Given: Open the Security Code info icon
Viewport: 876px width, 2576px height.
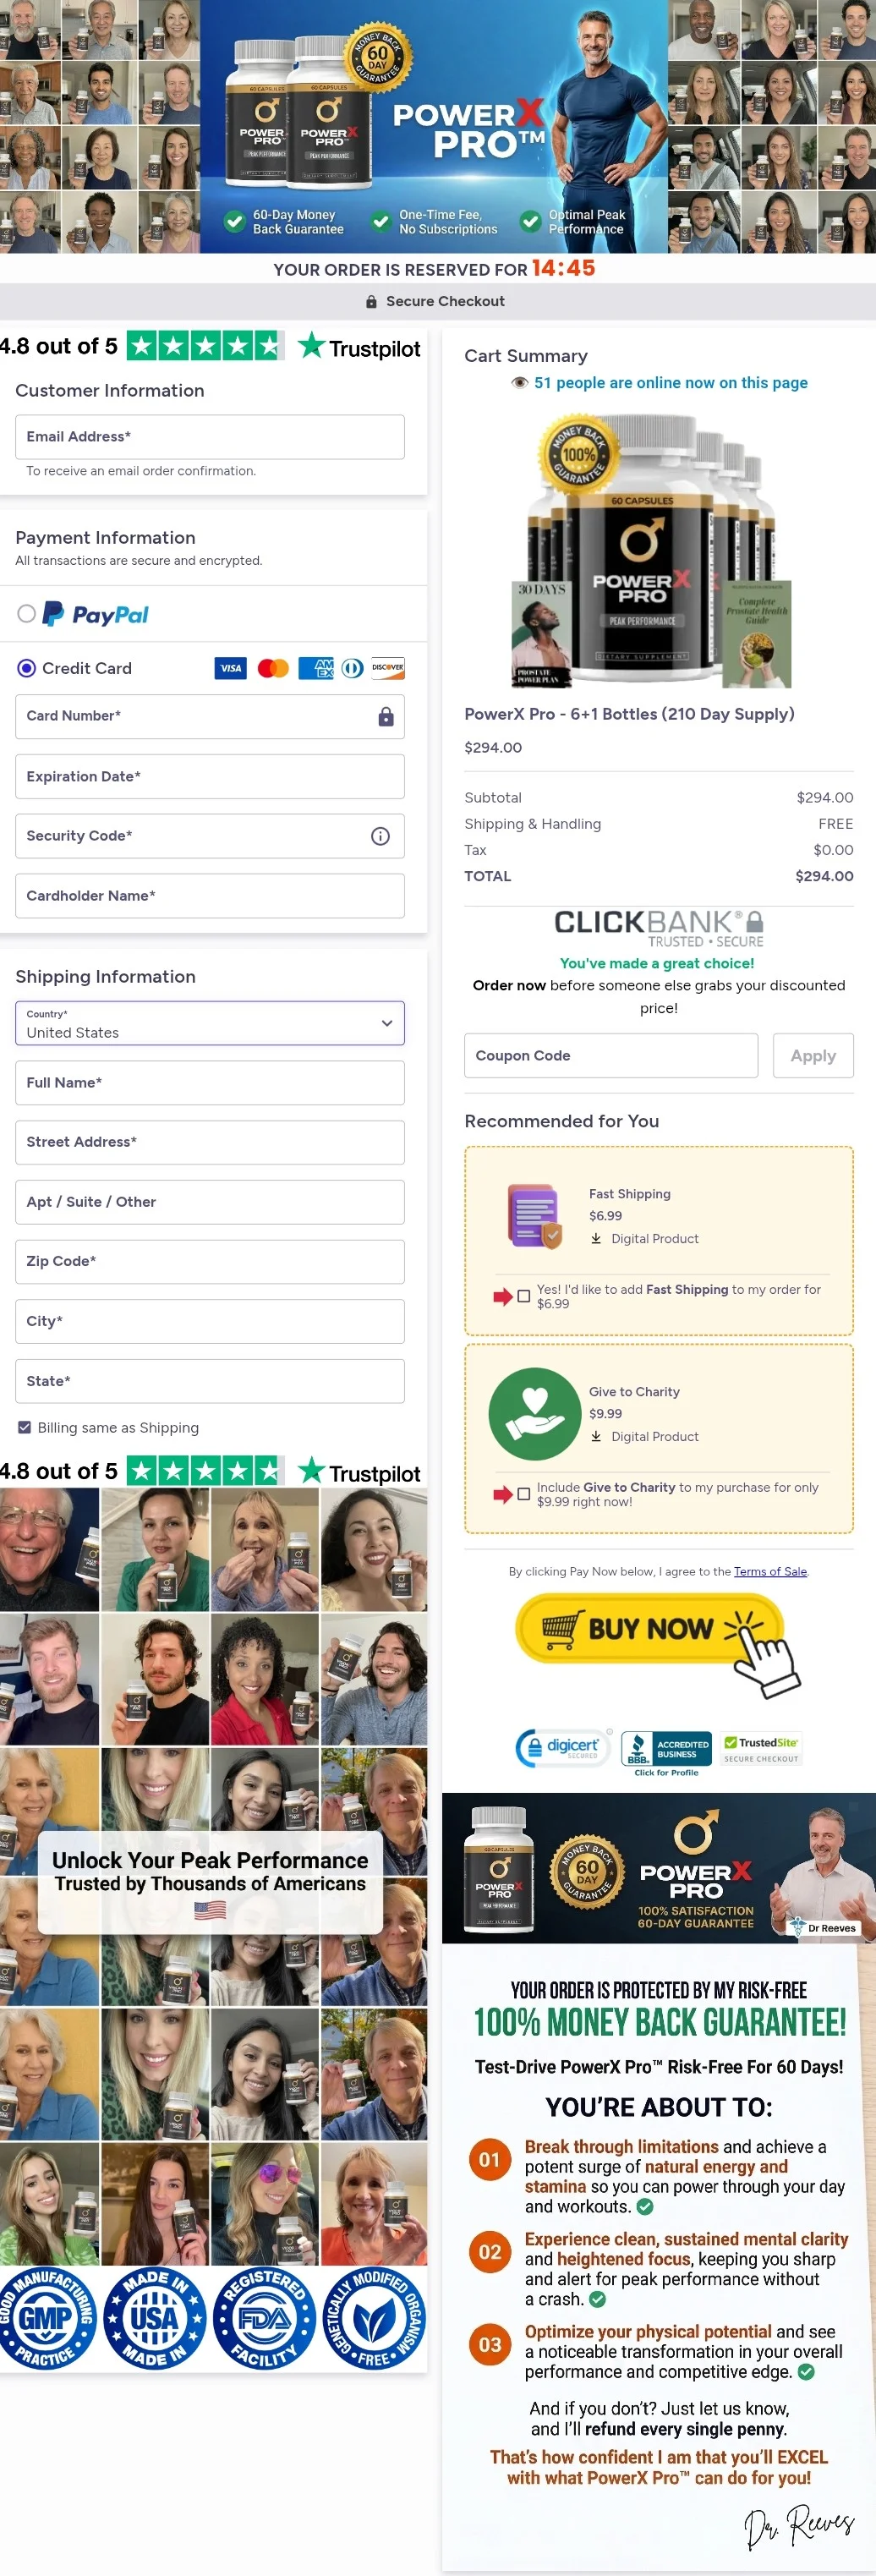Looking at the screenshot, I should [x=380, y=836].
